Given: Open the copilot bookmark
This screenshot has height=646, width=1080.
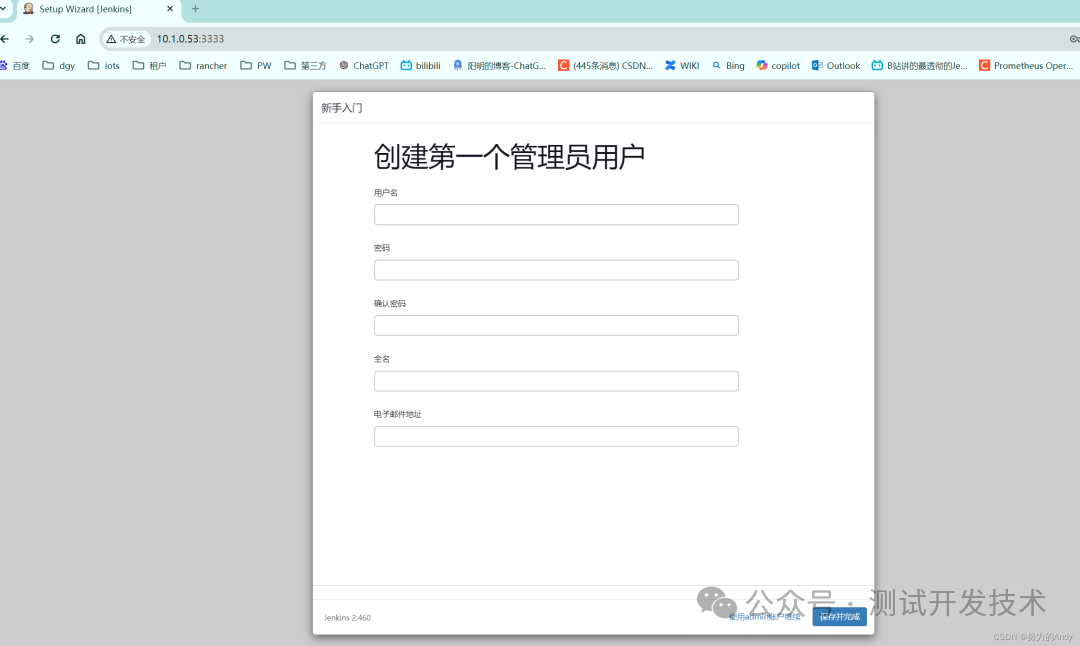Looking at the screenshot, I should point(778,65).
